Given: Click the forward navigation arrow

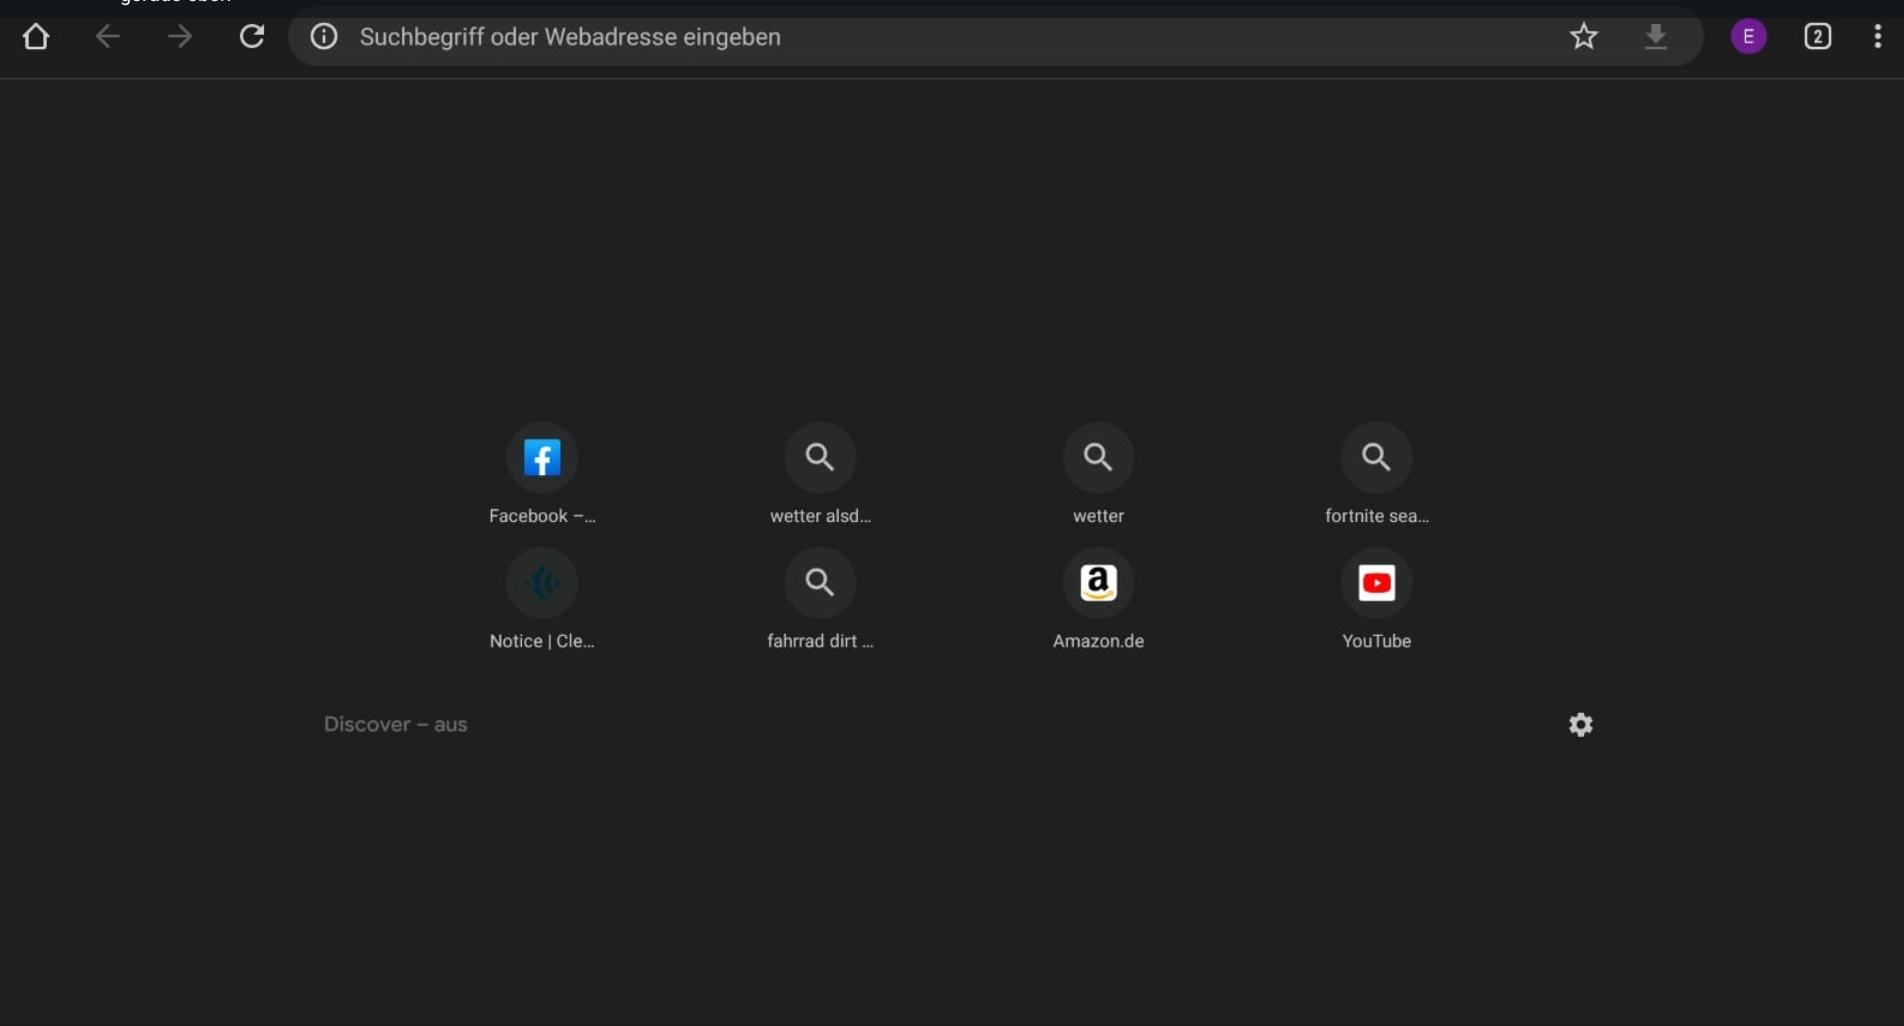Looking at the screenshot, I should (x=180, y=37).
